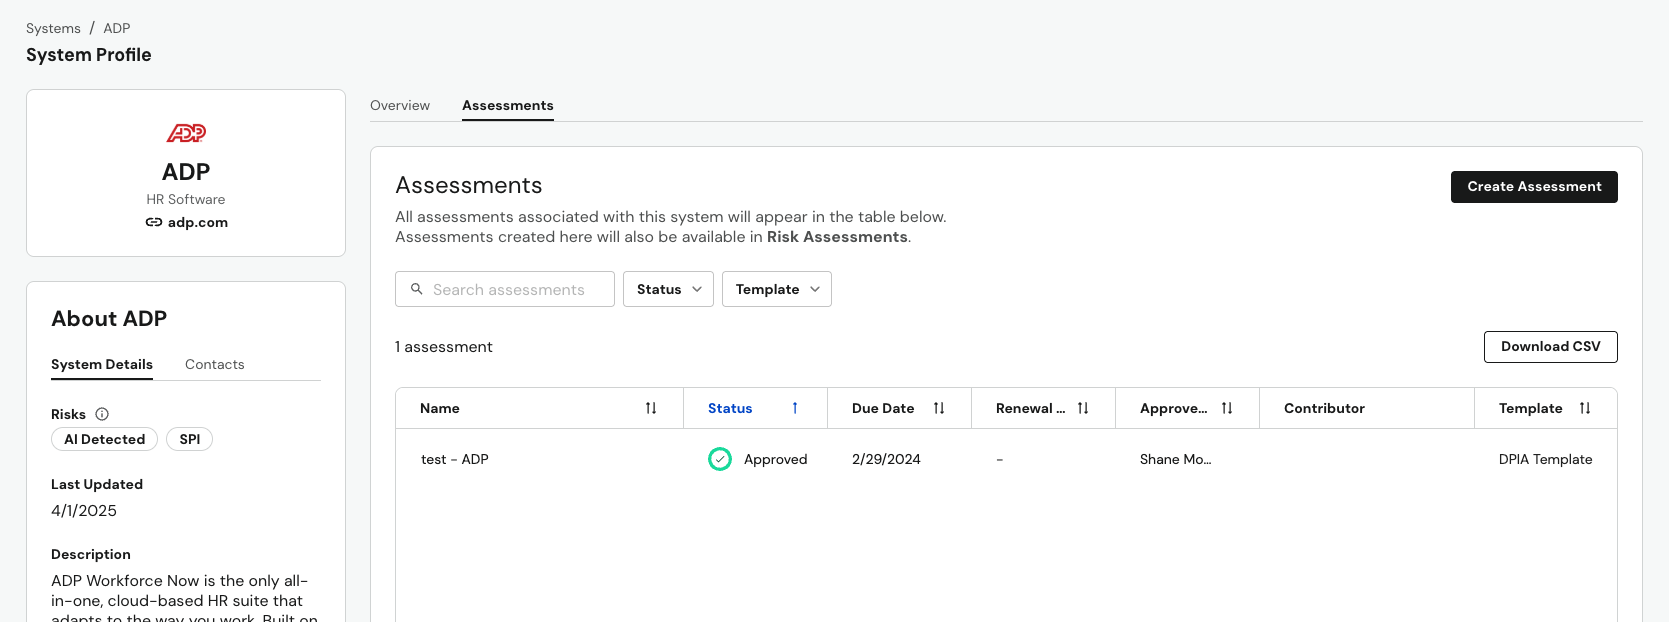Click the 4/1/2025 last updated value

point(84,510)
